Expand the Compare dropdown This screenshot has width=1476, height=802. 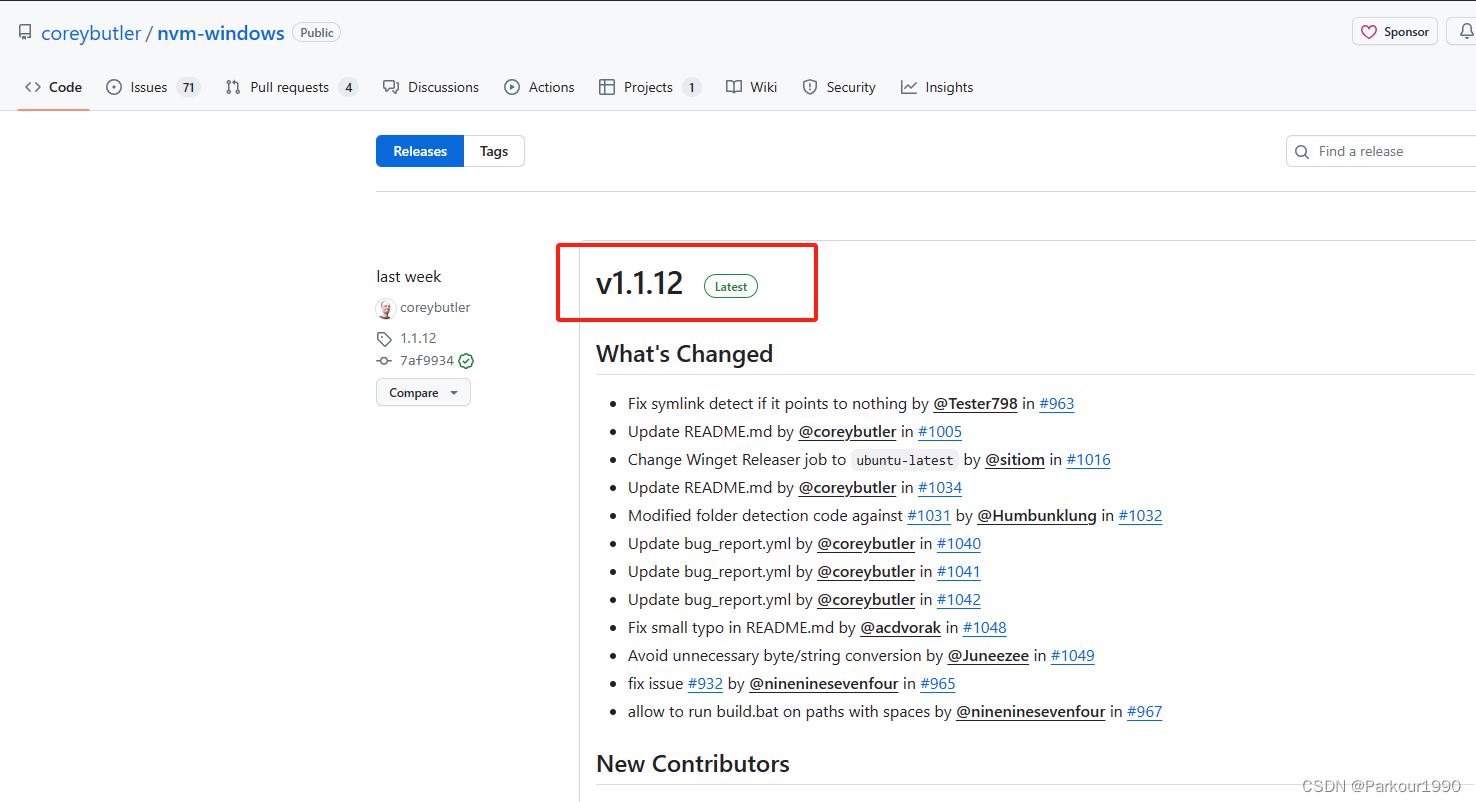[423, 393]
